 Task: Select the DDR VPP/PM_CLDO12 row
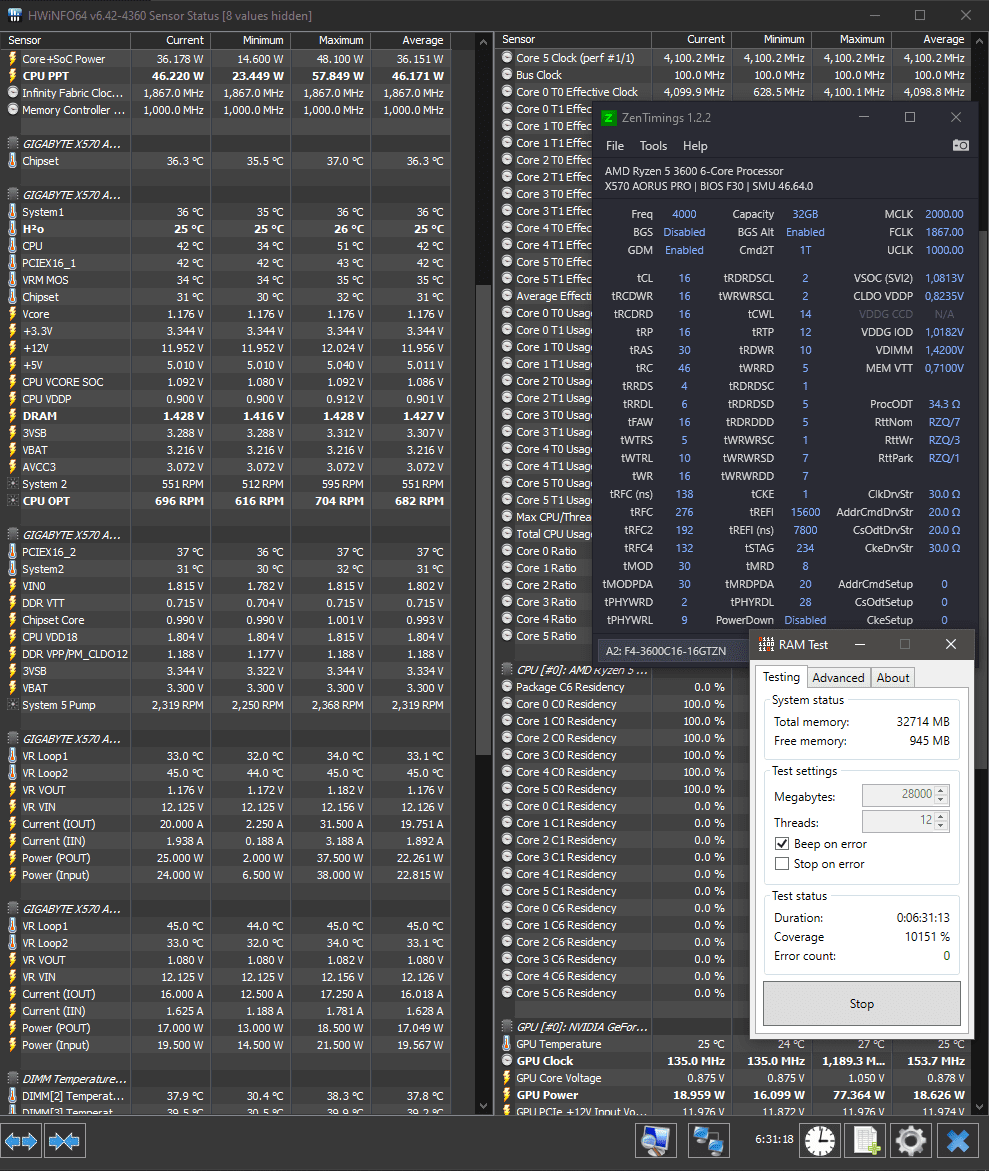tap(226, 653)
